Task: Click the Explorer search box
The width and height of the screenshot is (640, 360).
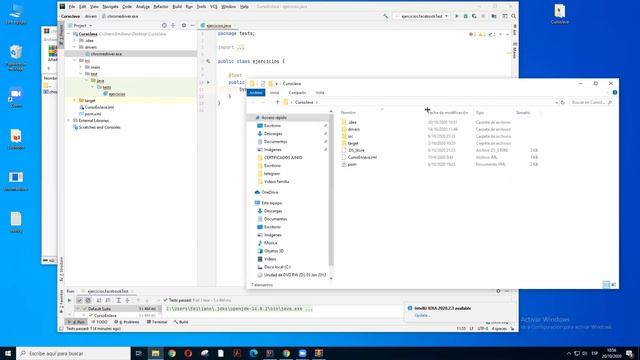Action: click(591, 102)
